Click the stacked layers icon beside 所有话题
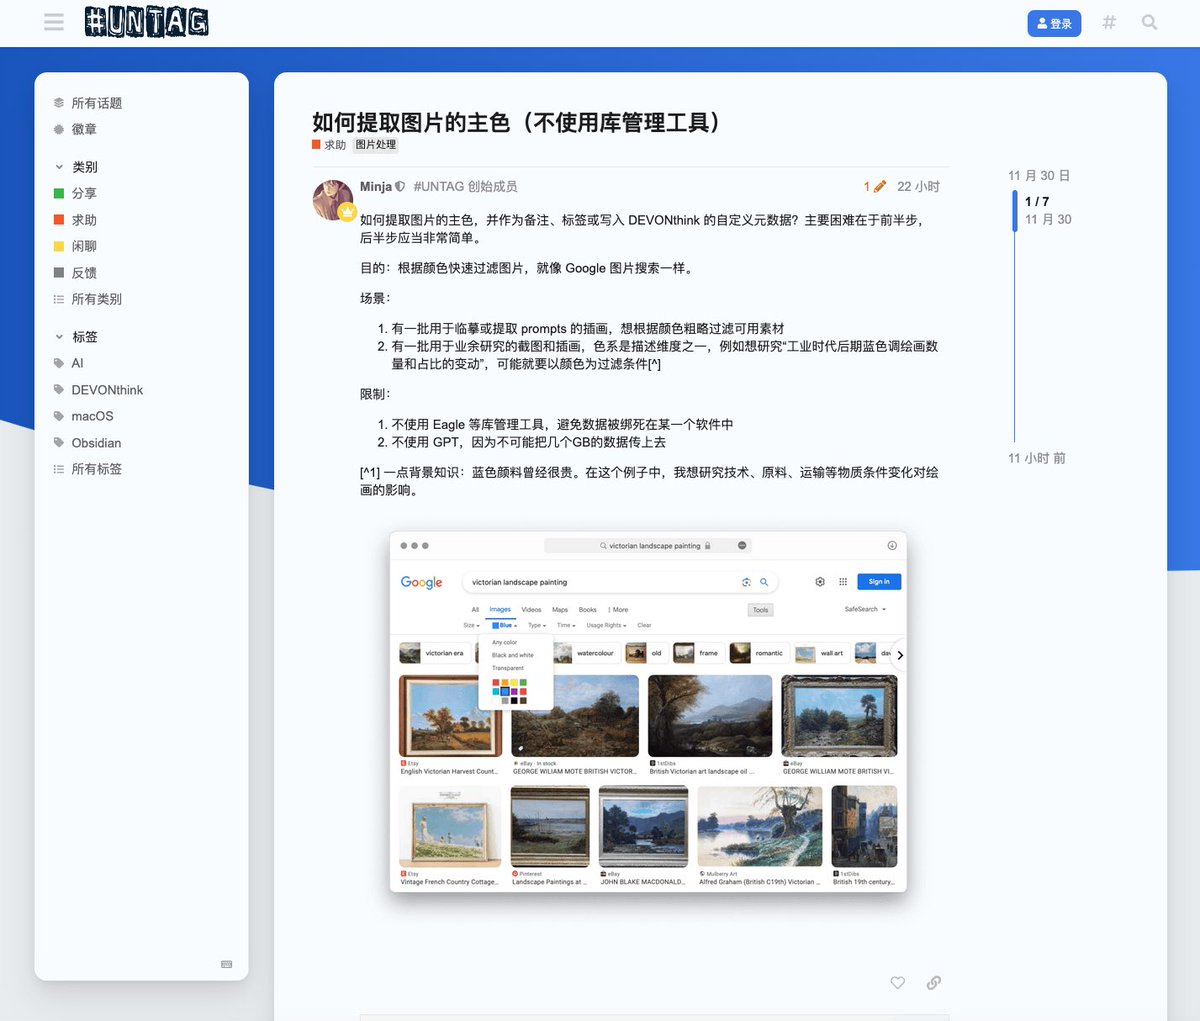This screenshot has width=1200, height=1021. [58, 102]
